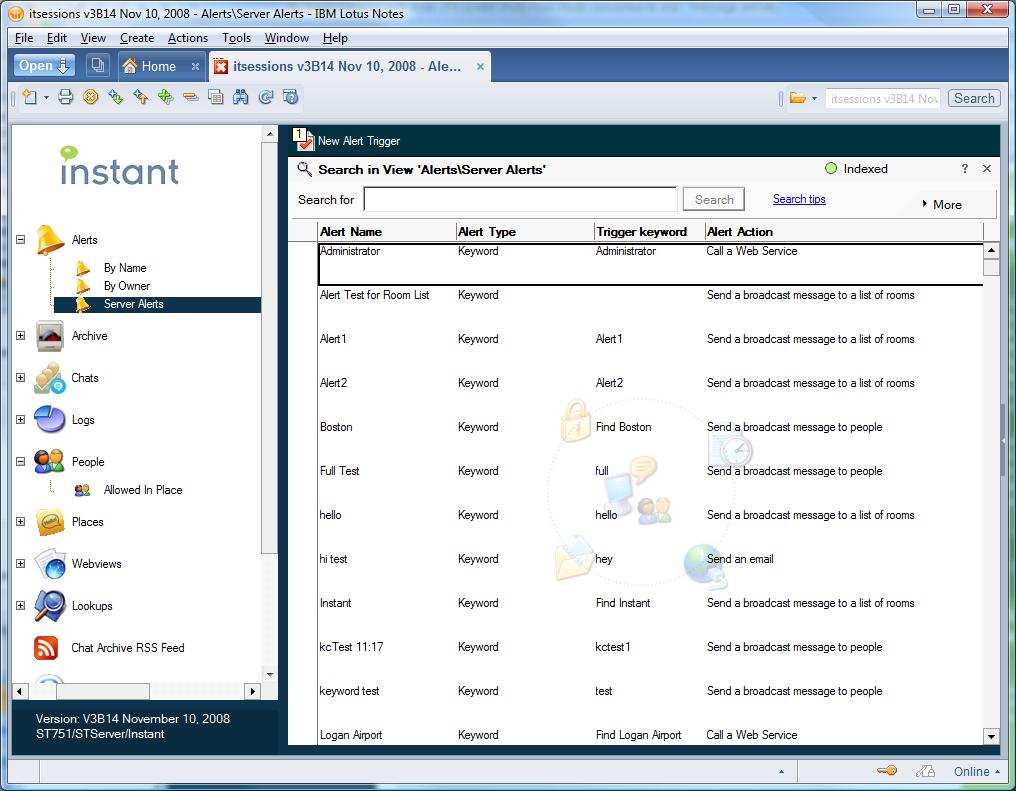The image size is (1016, 791).
Task: Click the Lookups magnifier icon
Action: tap(50, 606)
